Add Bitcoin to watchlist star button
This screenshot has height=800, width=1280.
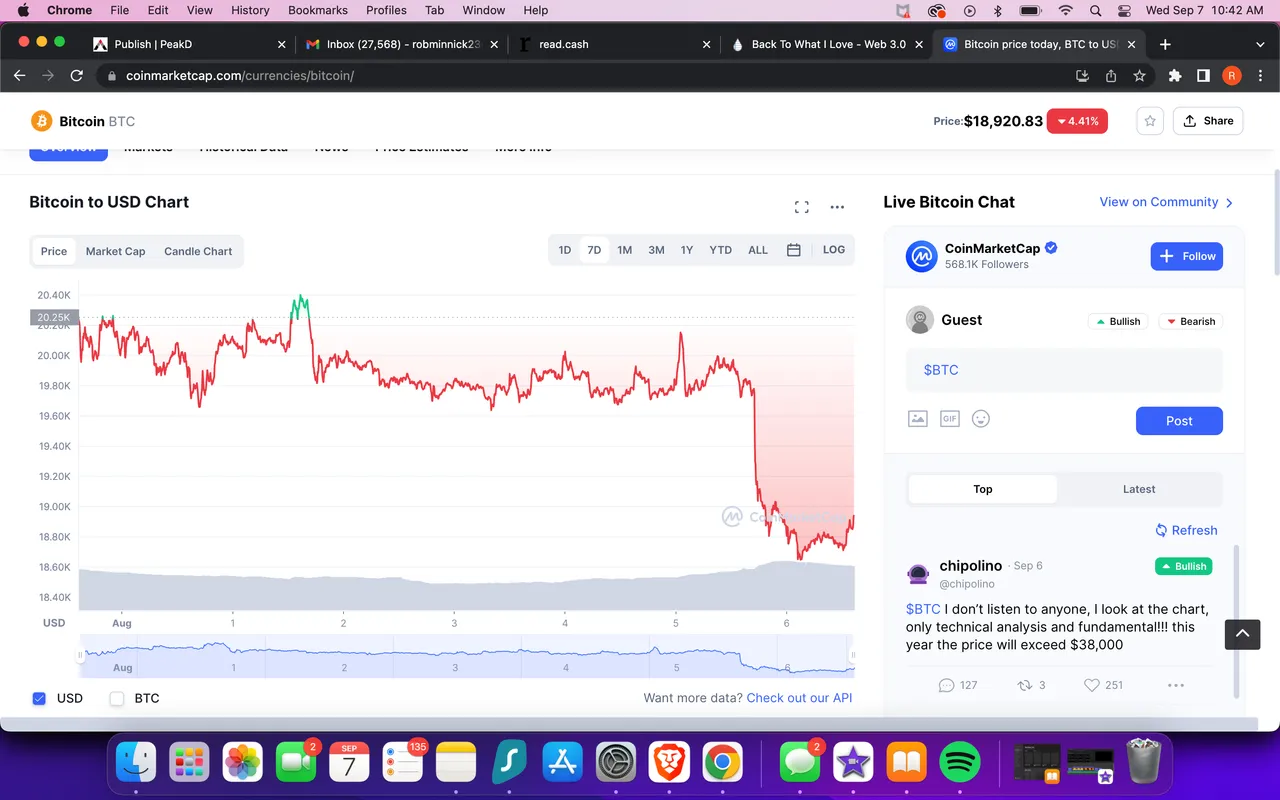point(1150,121)
